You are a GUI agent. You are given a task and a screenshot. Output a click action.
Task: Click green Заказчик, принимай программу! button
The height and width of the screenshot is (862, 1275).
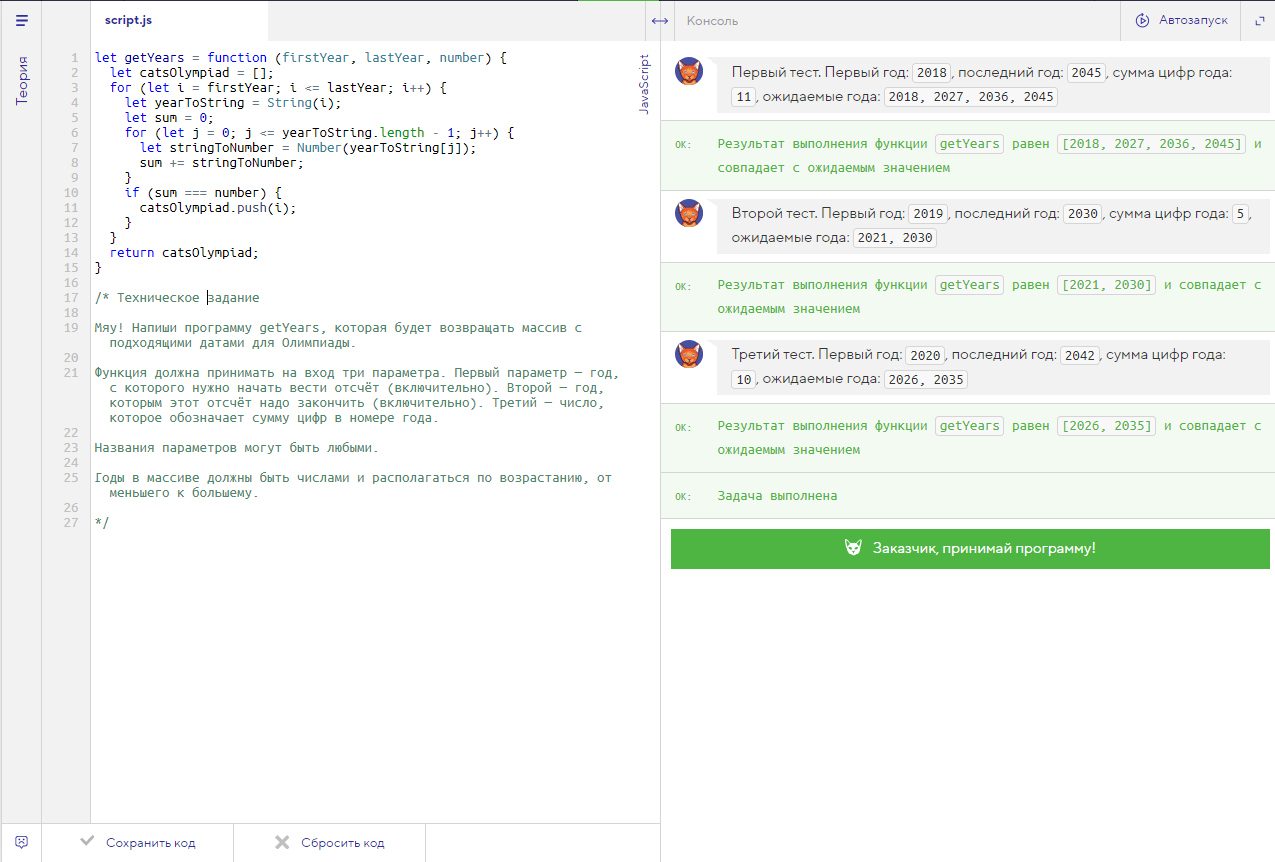(970, 549)
